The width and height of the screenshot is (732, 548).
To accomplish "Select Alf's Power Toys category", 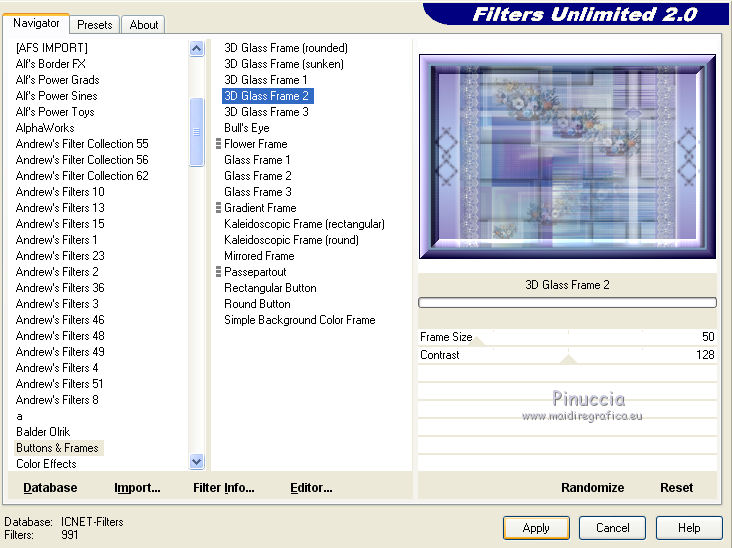I will tap(55, 112).
